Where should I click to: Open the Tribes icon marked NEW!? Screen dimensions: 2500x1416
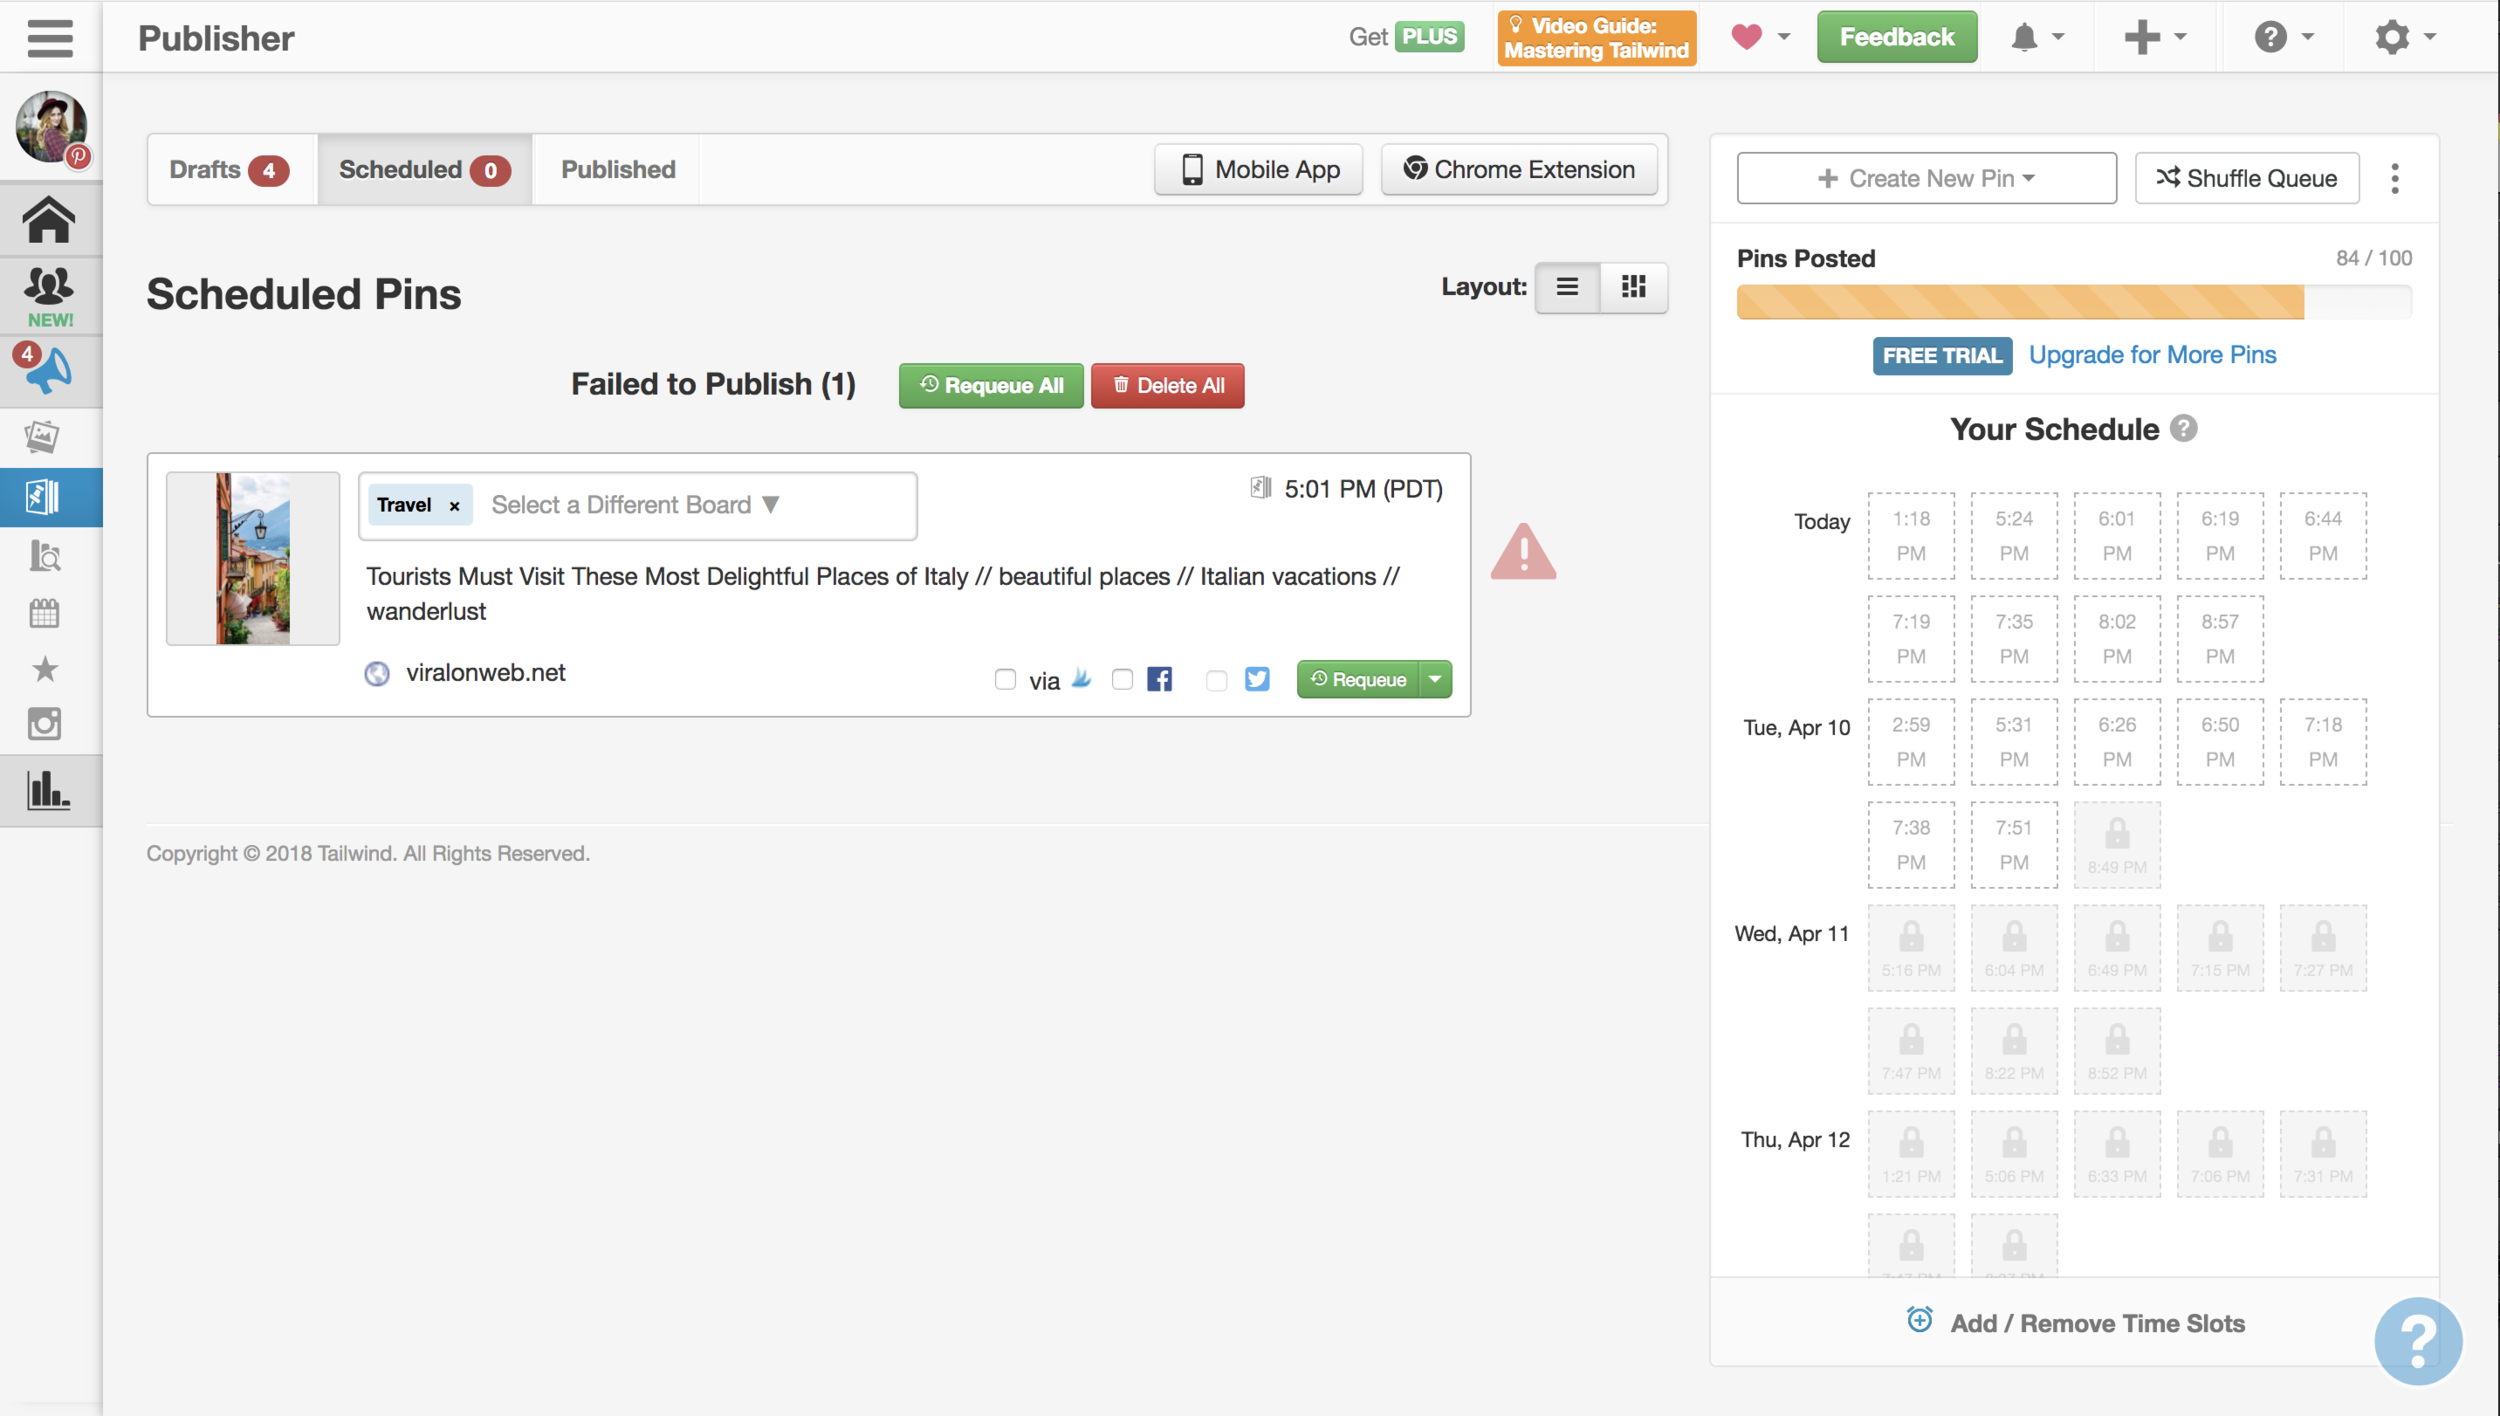tap(50, 296)
